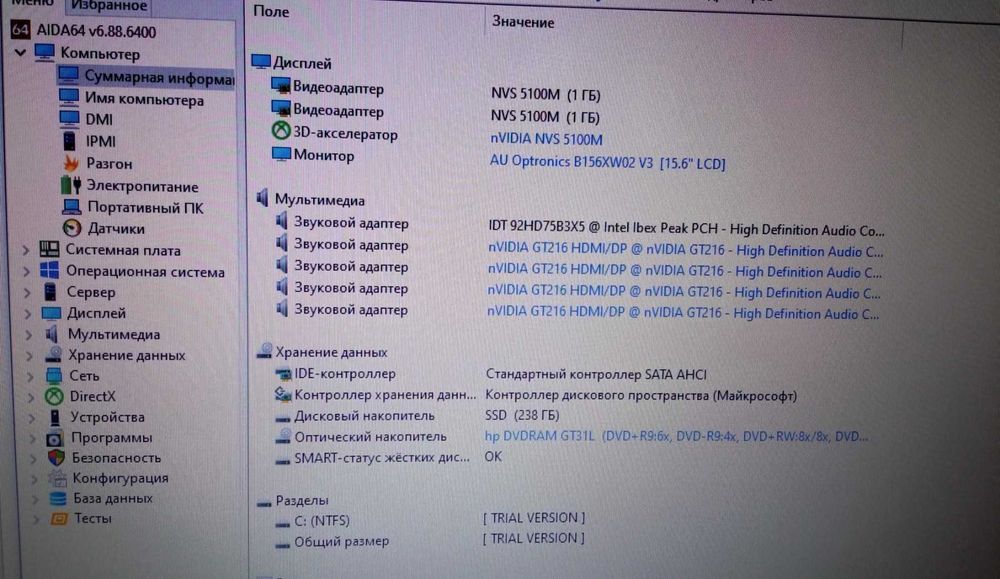Viewport: 1000px width, 579px height.
Task: Select the Портативный ПК laptop icon
Action: pos(71,207)
